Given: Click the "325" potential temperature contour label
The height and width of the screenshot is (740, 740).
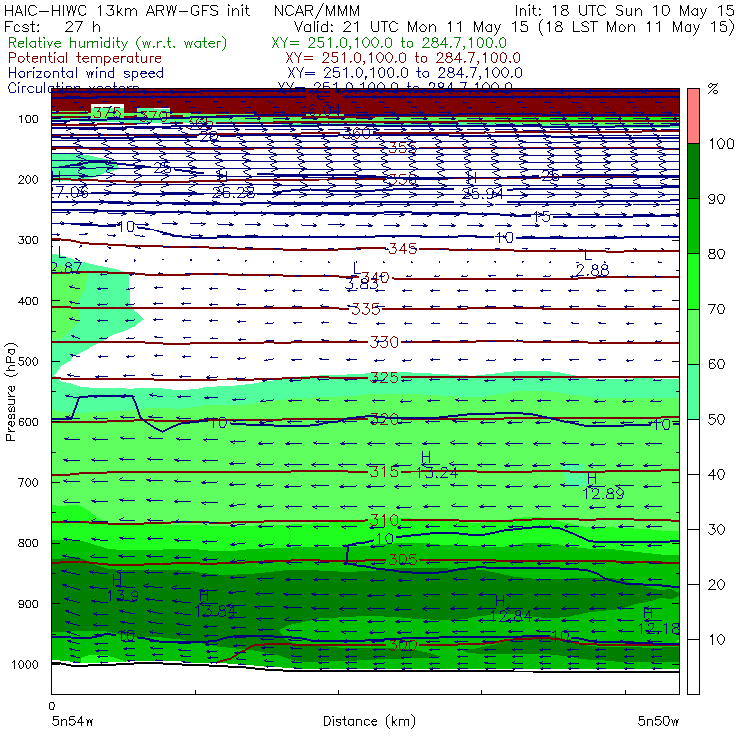Looking at the screenshot, I should tap(384, 378).
